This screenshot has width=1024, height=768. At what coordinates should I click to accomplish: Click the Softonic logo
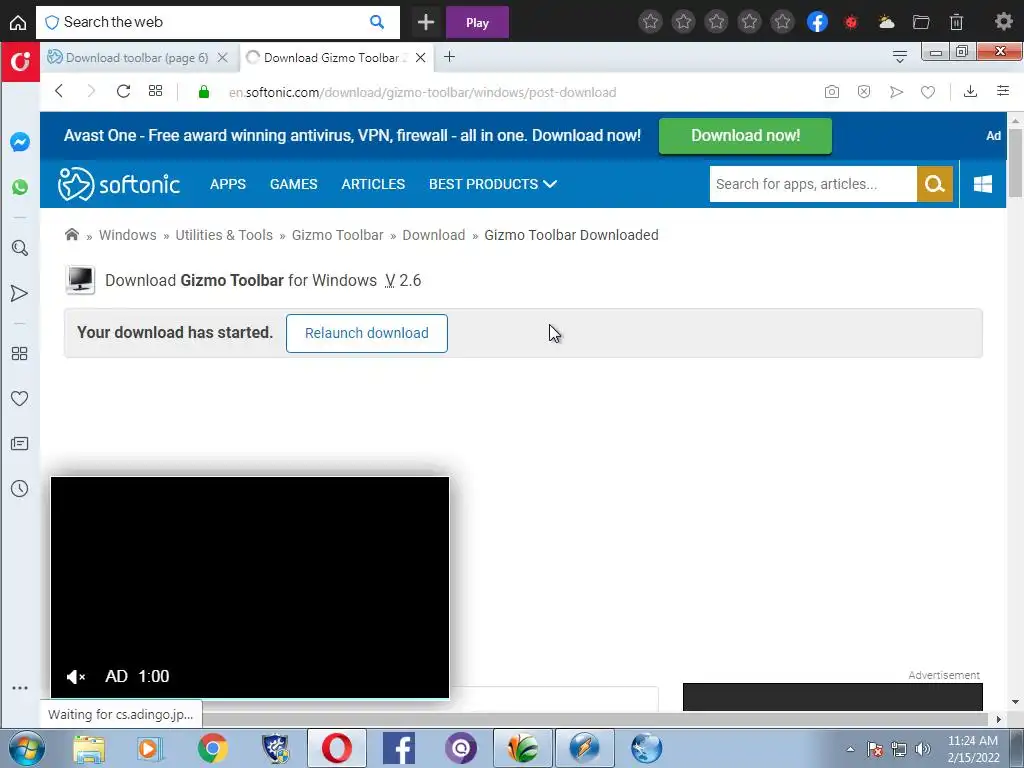[x=119, y=184]
